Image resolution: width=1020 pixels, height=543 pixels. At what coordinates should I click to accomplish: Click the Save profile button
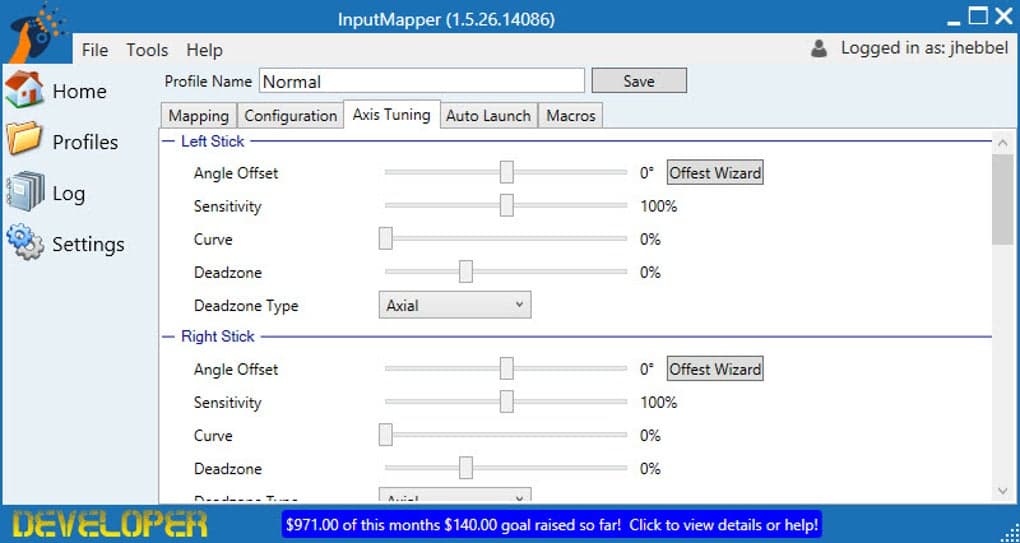coord(639,81)
